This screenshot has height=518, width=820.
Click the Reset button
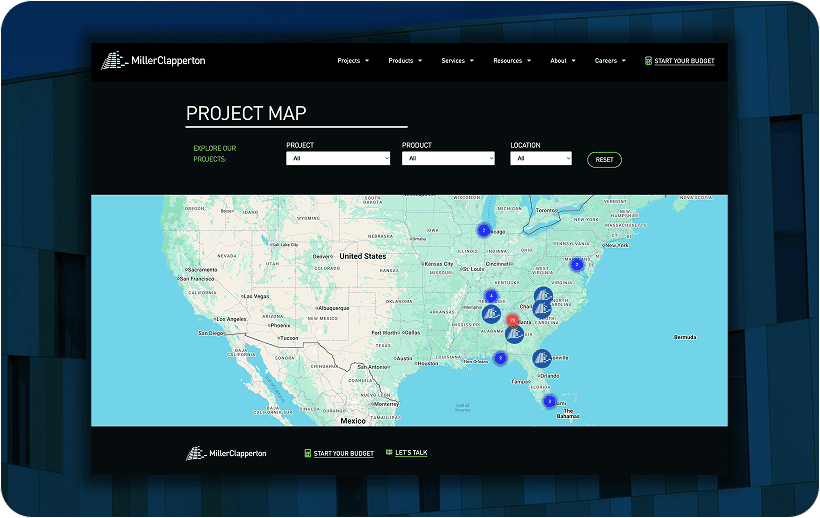pyautogui.click(x=604, y=159)
